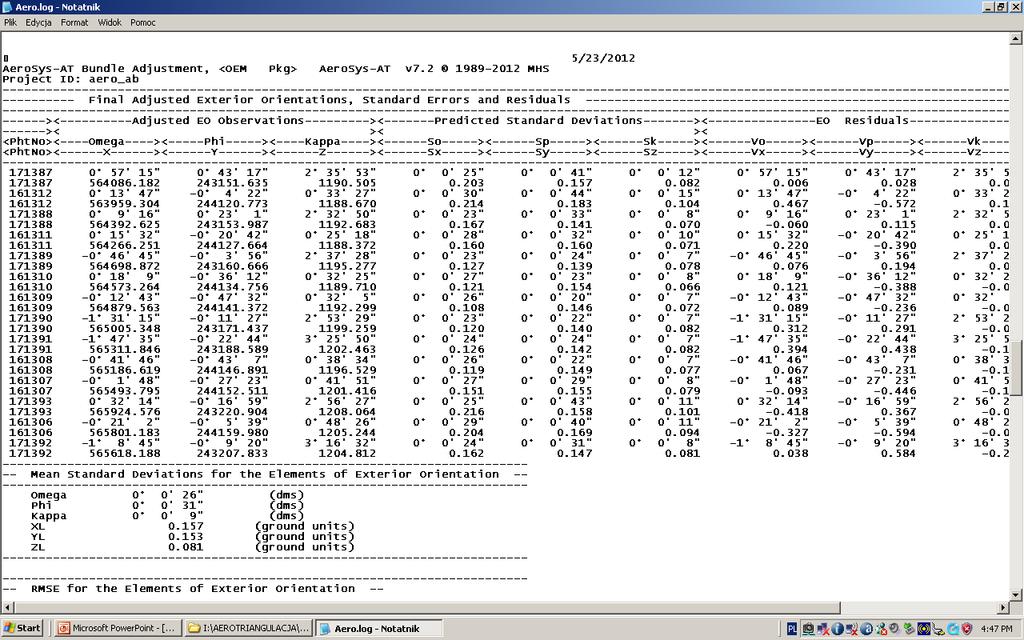
Task: Click the Y value 243153.987
Action: point(232,225)
